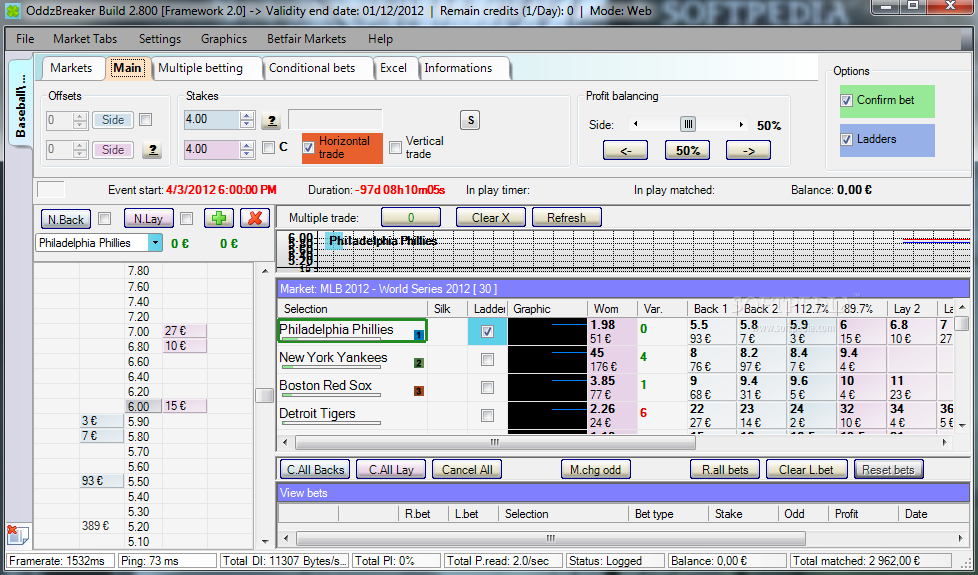Click the first stake 4.00 spinner arrows

click(x=248, y=120)
